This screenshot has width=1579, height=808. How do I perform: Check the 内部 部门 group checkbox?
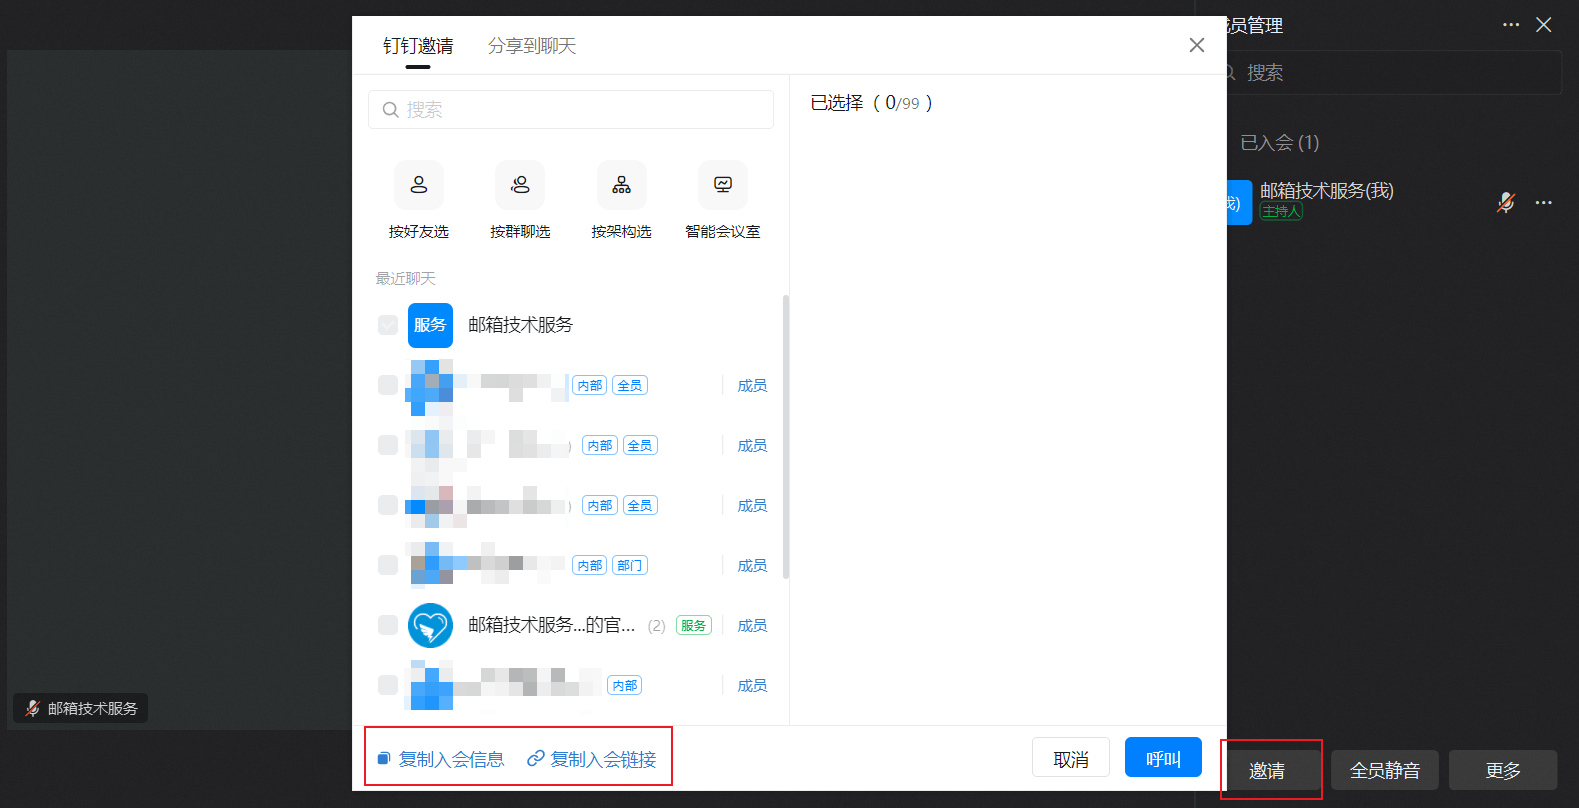(388, 565)
